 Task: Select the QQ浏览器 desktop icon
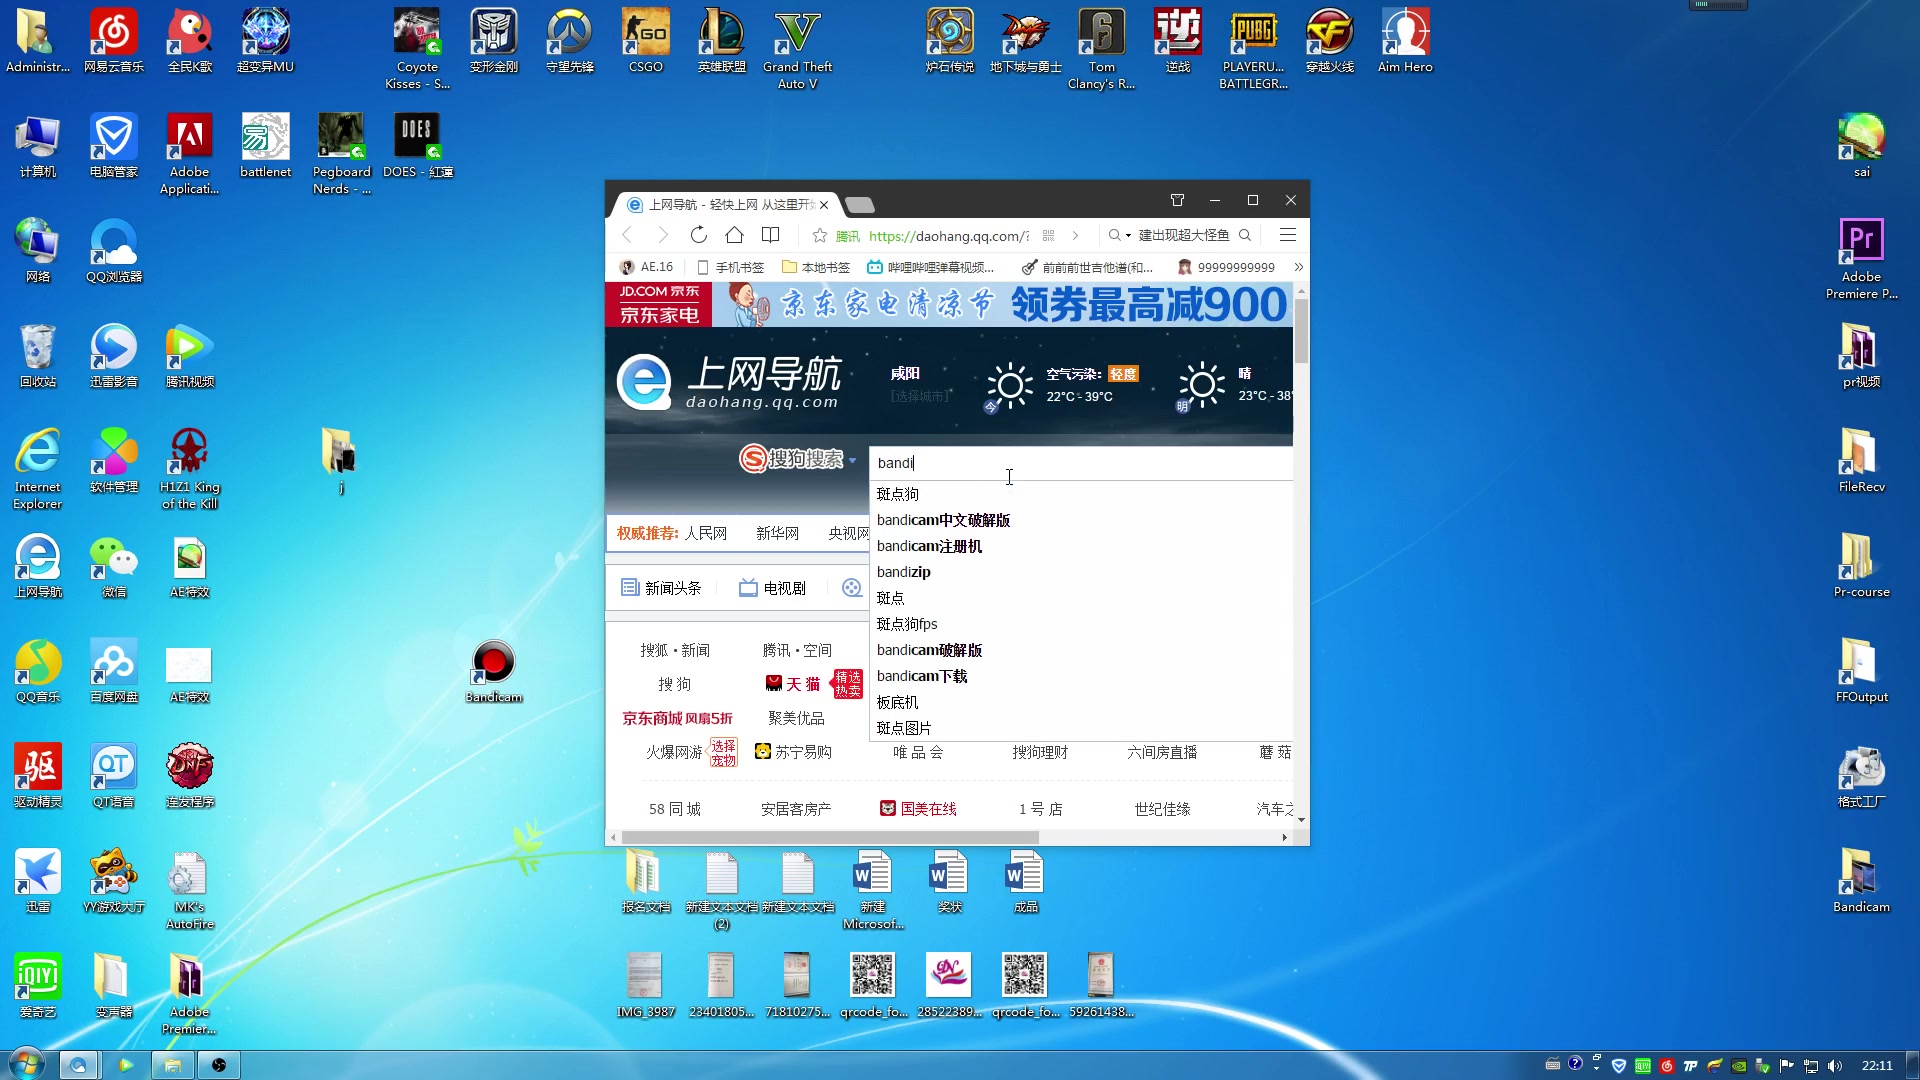point(114,252)
